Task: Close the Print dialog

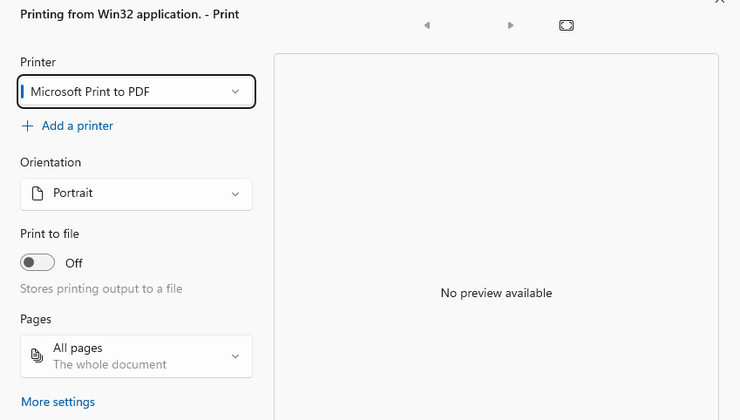Action: (x=719, y=3)
